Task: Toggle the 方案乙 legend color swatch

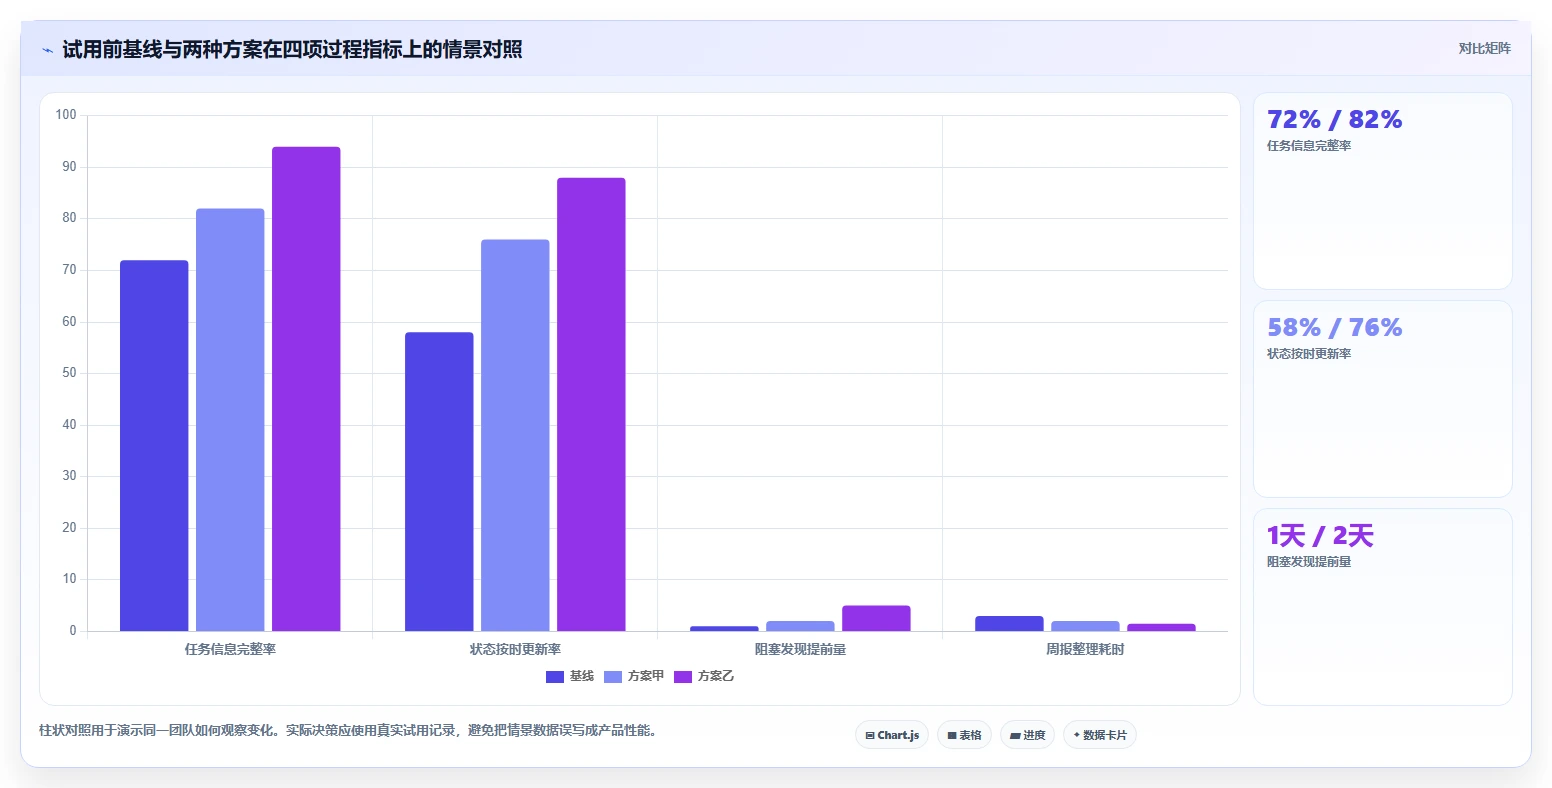Action: [x=683, y=677]
